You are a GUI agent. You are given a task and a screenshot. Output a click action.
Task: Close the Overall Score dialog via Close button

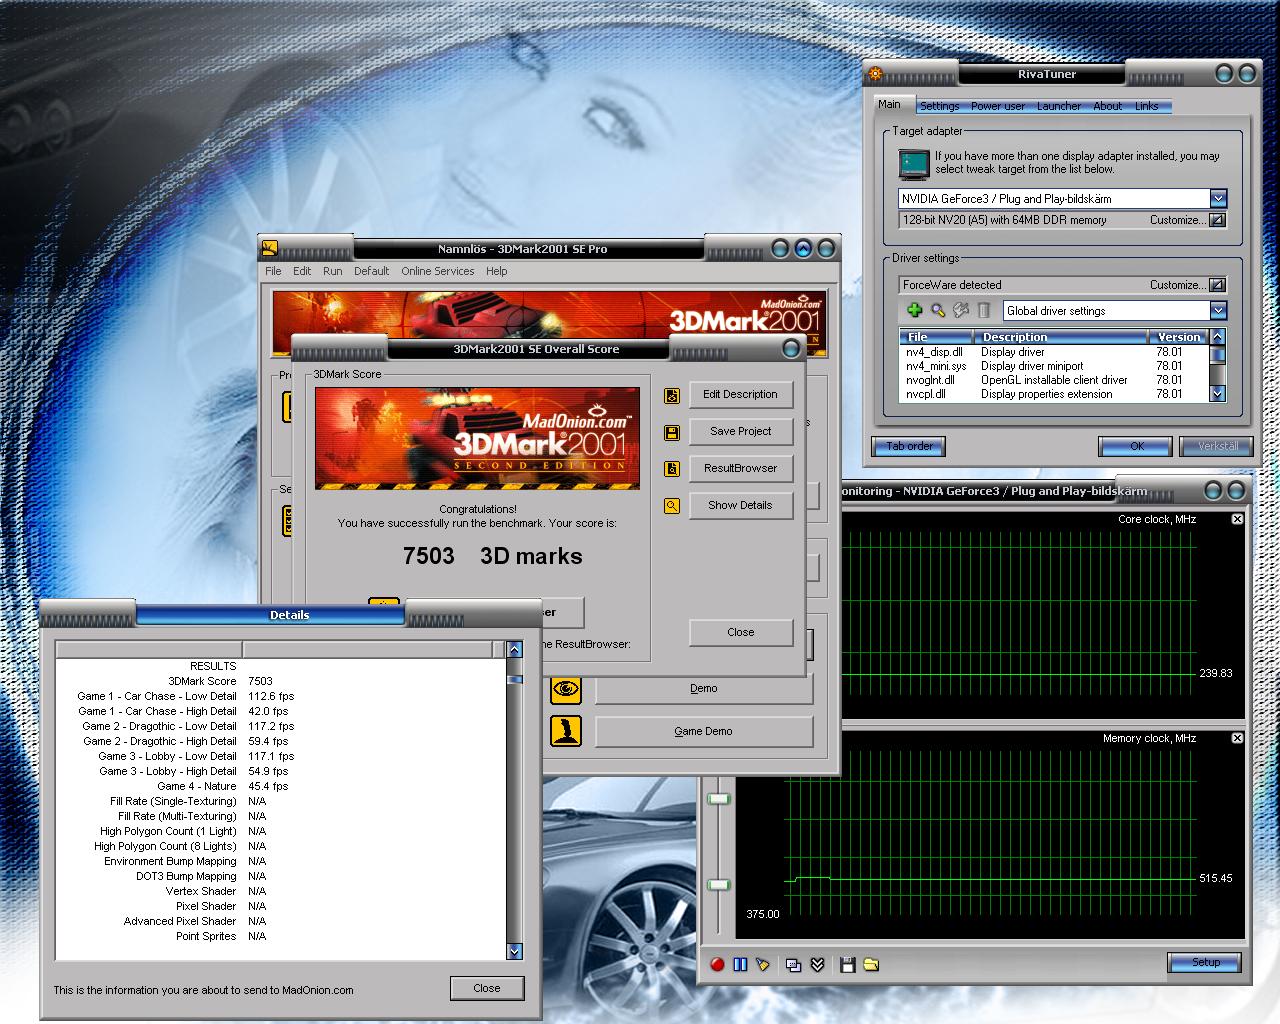tap(741, 632)
